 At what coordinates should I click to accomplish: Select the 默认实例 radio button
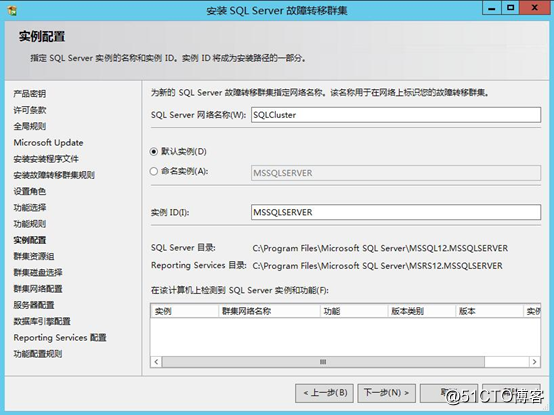(x=153, y=152)
